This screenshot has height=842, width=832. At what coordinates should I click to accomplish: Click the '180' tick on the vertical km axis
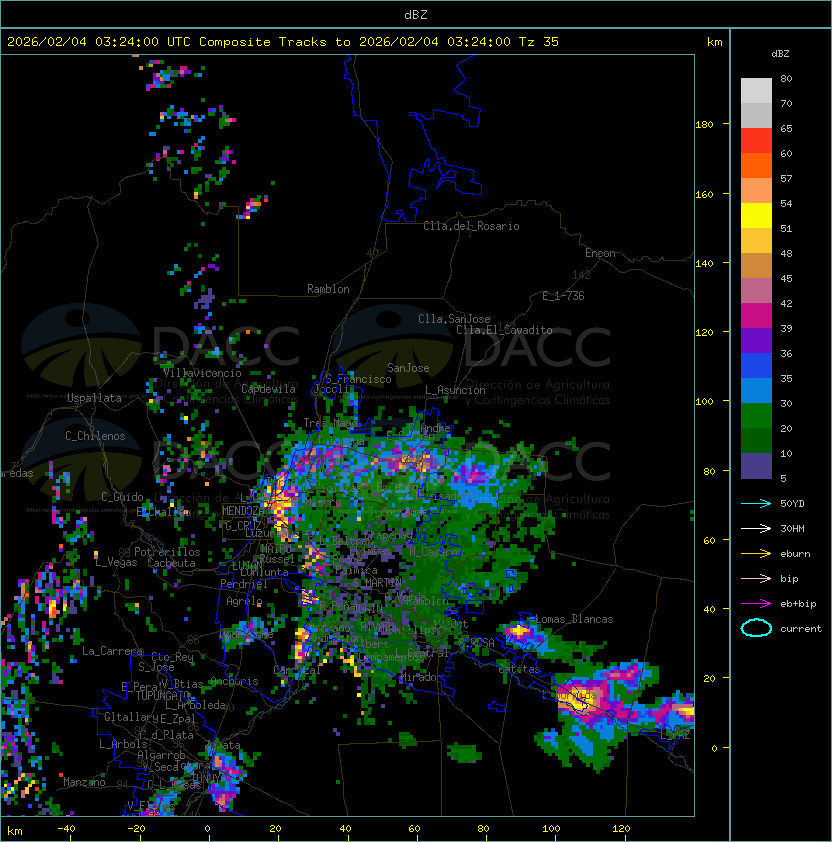[704, 125]
